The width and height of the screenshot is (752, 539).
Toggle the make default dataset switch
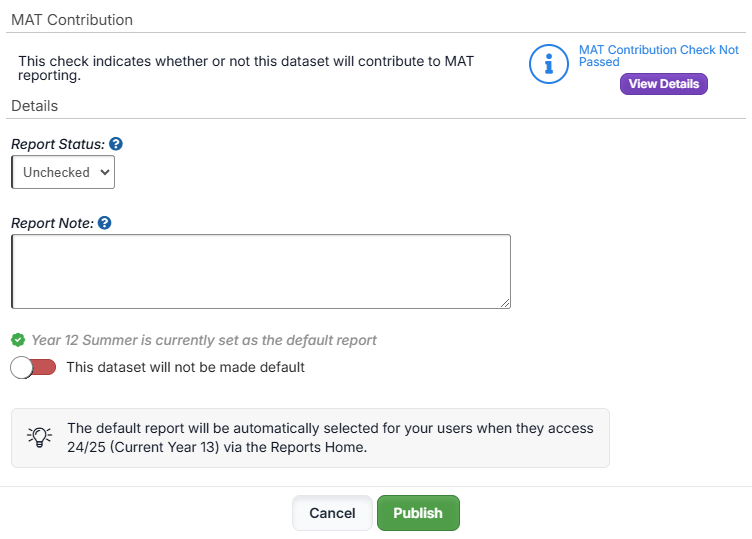coord(33,367)
